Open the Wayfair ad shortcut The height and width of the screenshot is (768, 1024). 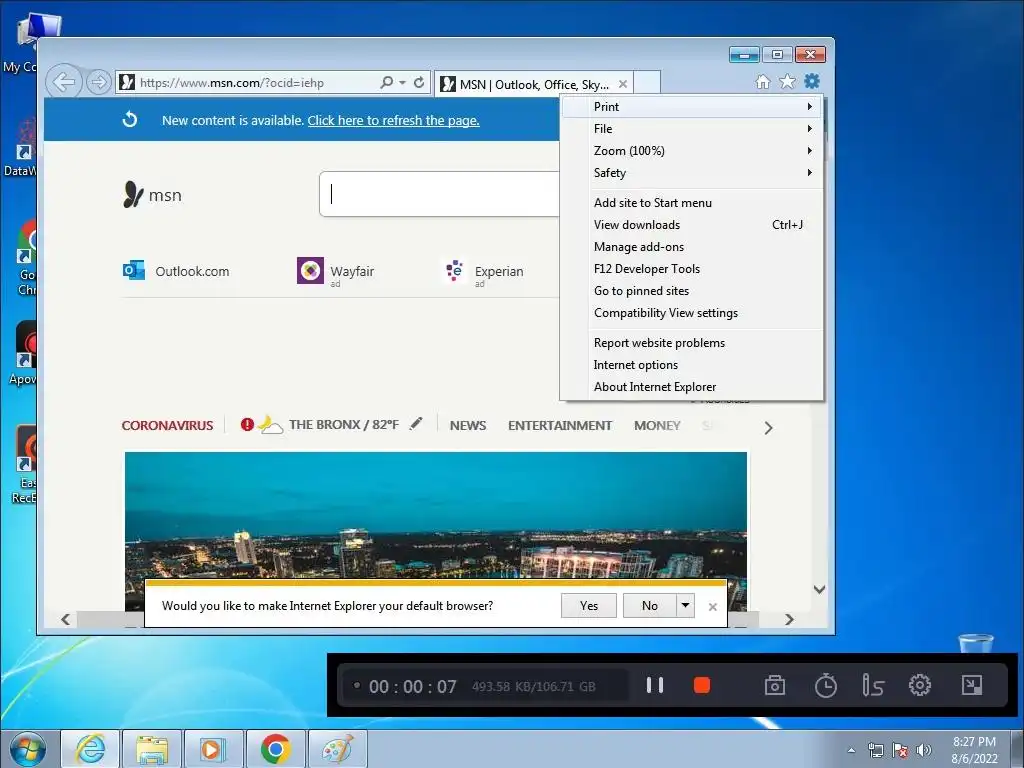click(336, 271)
